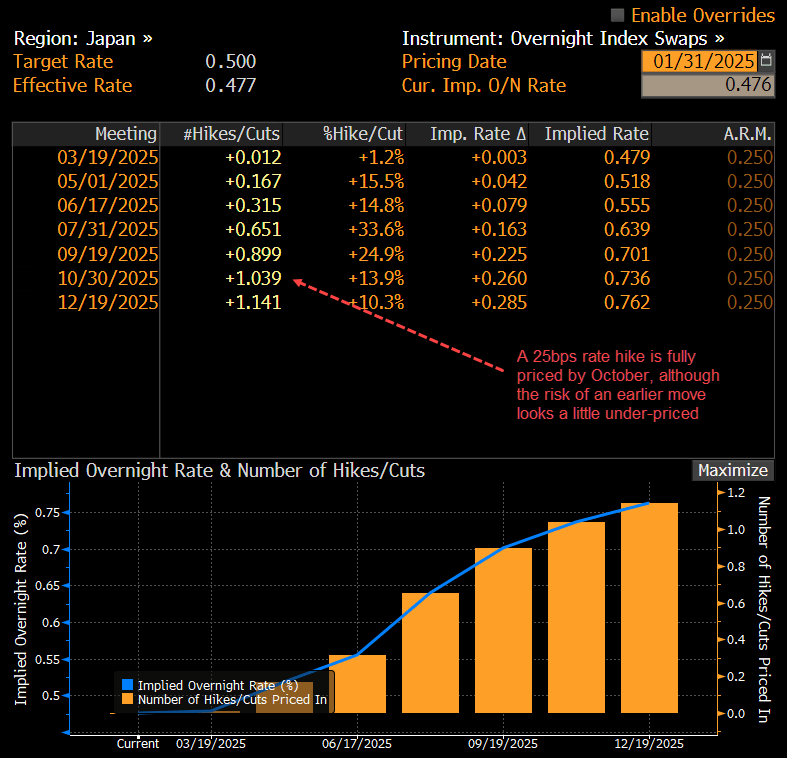Screen dimensions: 787x758
Task: Click the orange bar above 09/19/2025
Action: pyautogui.click(x=503, y=630)
